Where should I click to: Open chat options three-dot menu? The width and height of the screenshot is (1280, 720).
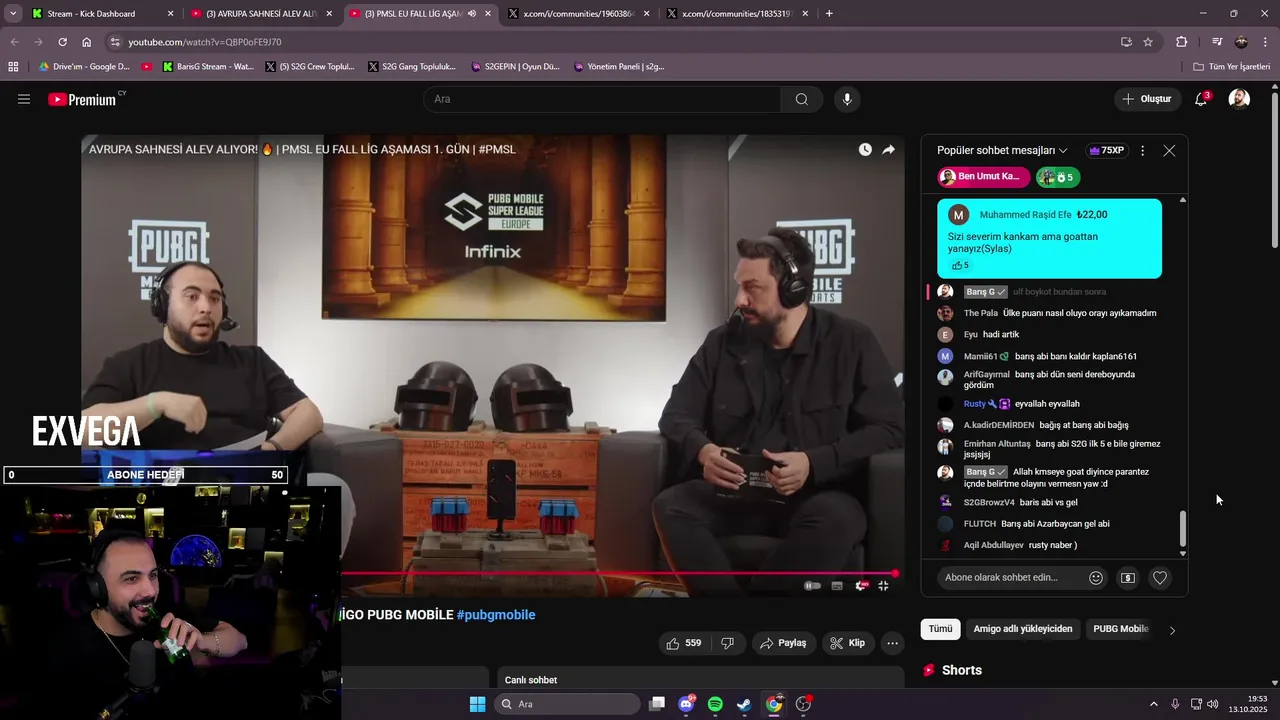tap(1142, 150)
